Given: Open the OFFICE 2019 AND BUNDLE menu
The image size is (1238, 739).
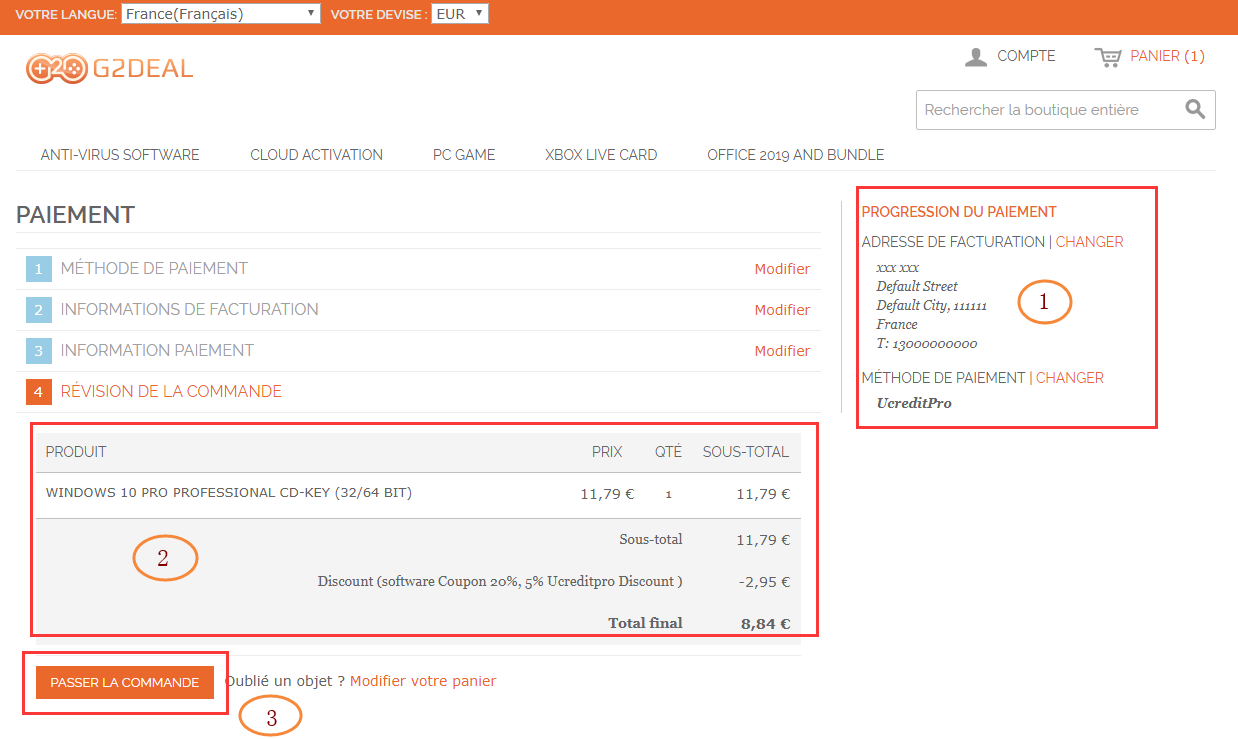Looking at the screenshot, I should pos(795,155).
